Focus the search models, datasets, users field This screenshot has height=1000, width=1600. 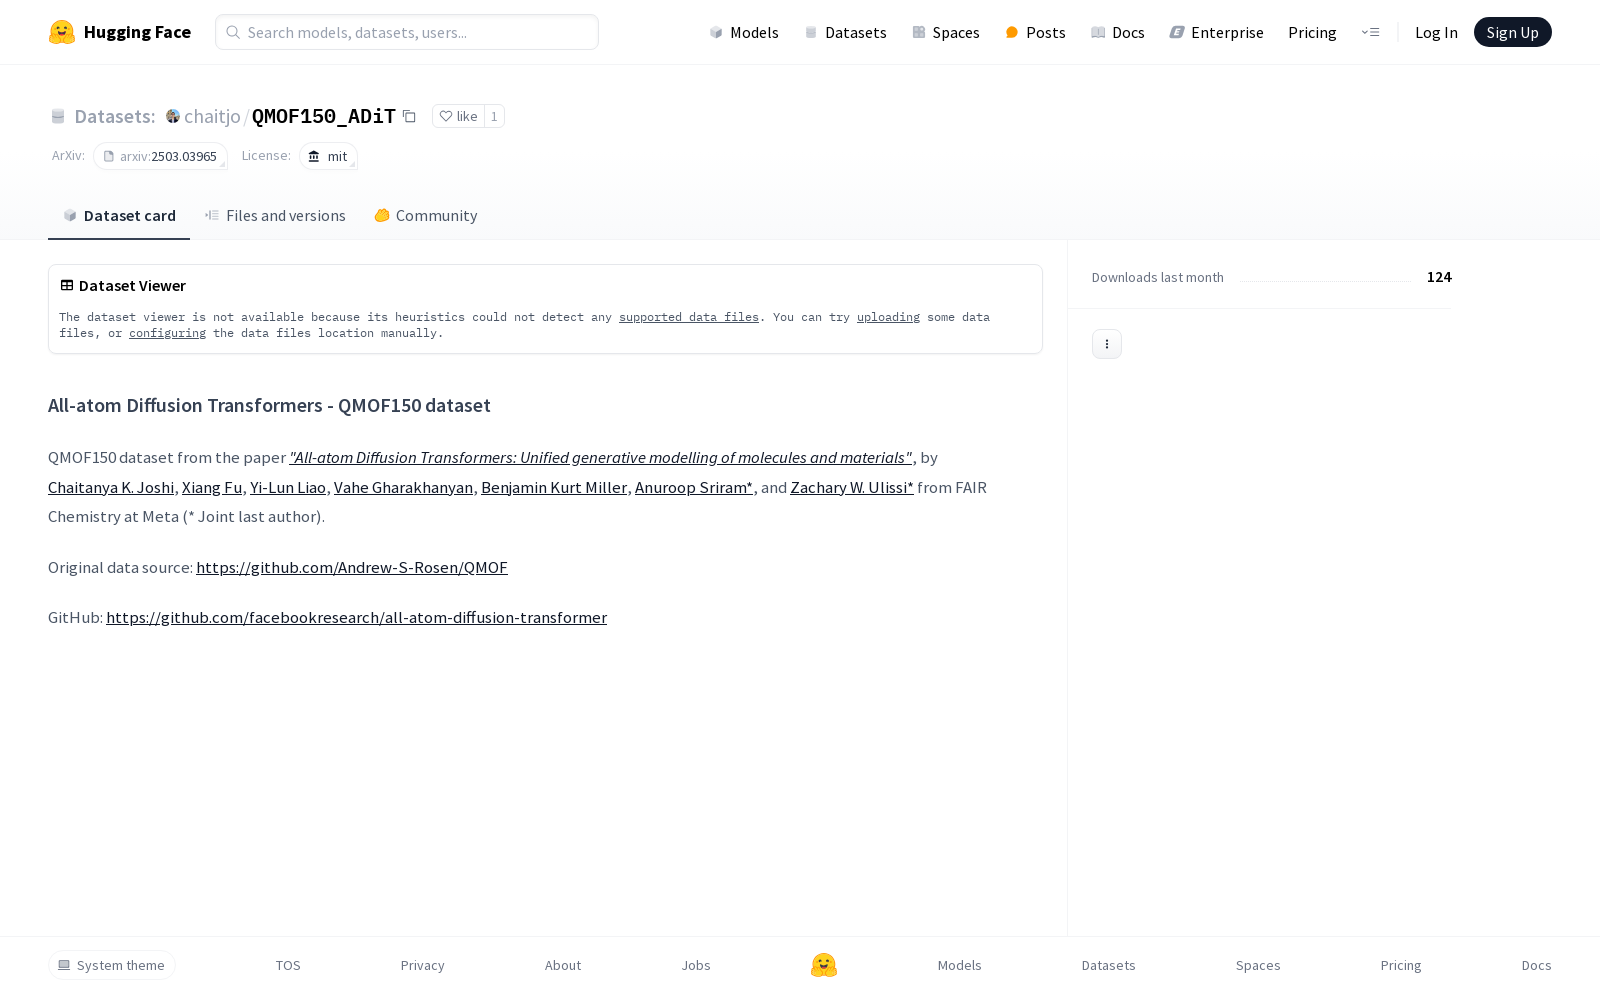(407, 32)
